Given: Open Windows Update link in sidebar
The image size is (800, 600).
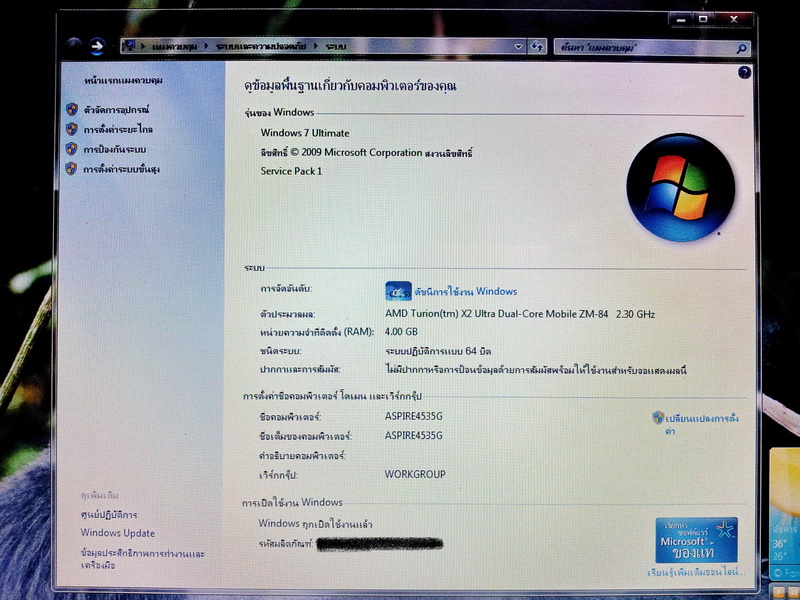Looking at the screenshot, I should pos(118,533).
